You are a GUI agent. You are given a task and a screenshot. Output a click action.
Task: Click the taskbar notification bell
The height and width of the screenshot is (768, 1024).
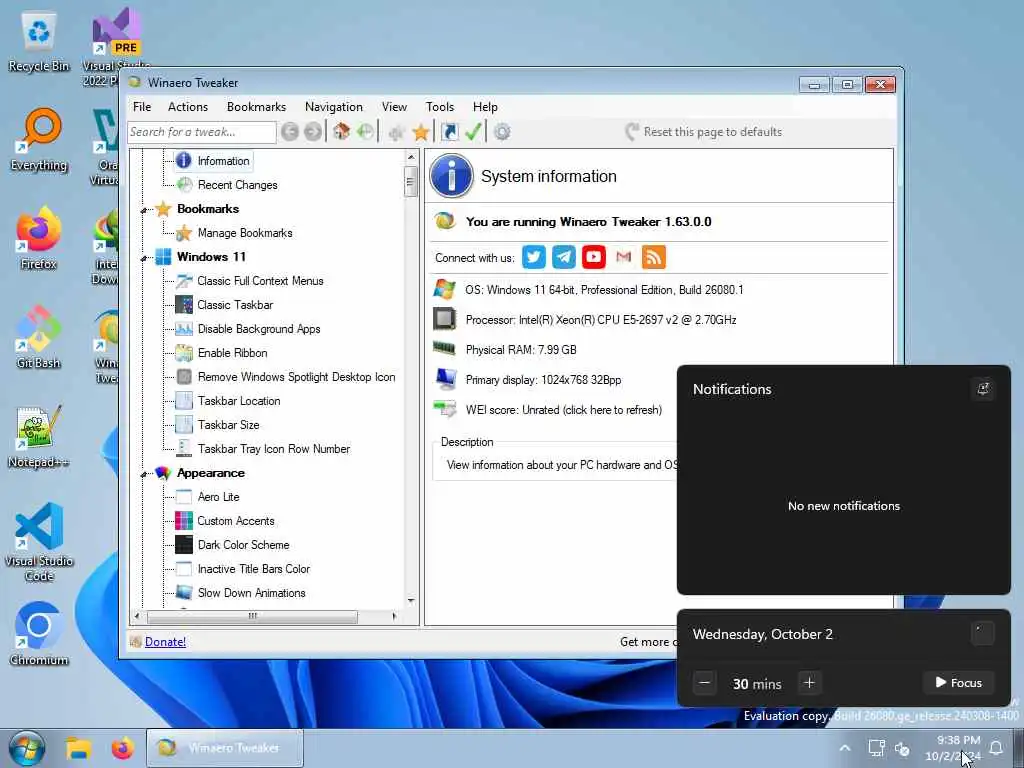(997, 748)
